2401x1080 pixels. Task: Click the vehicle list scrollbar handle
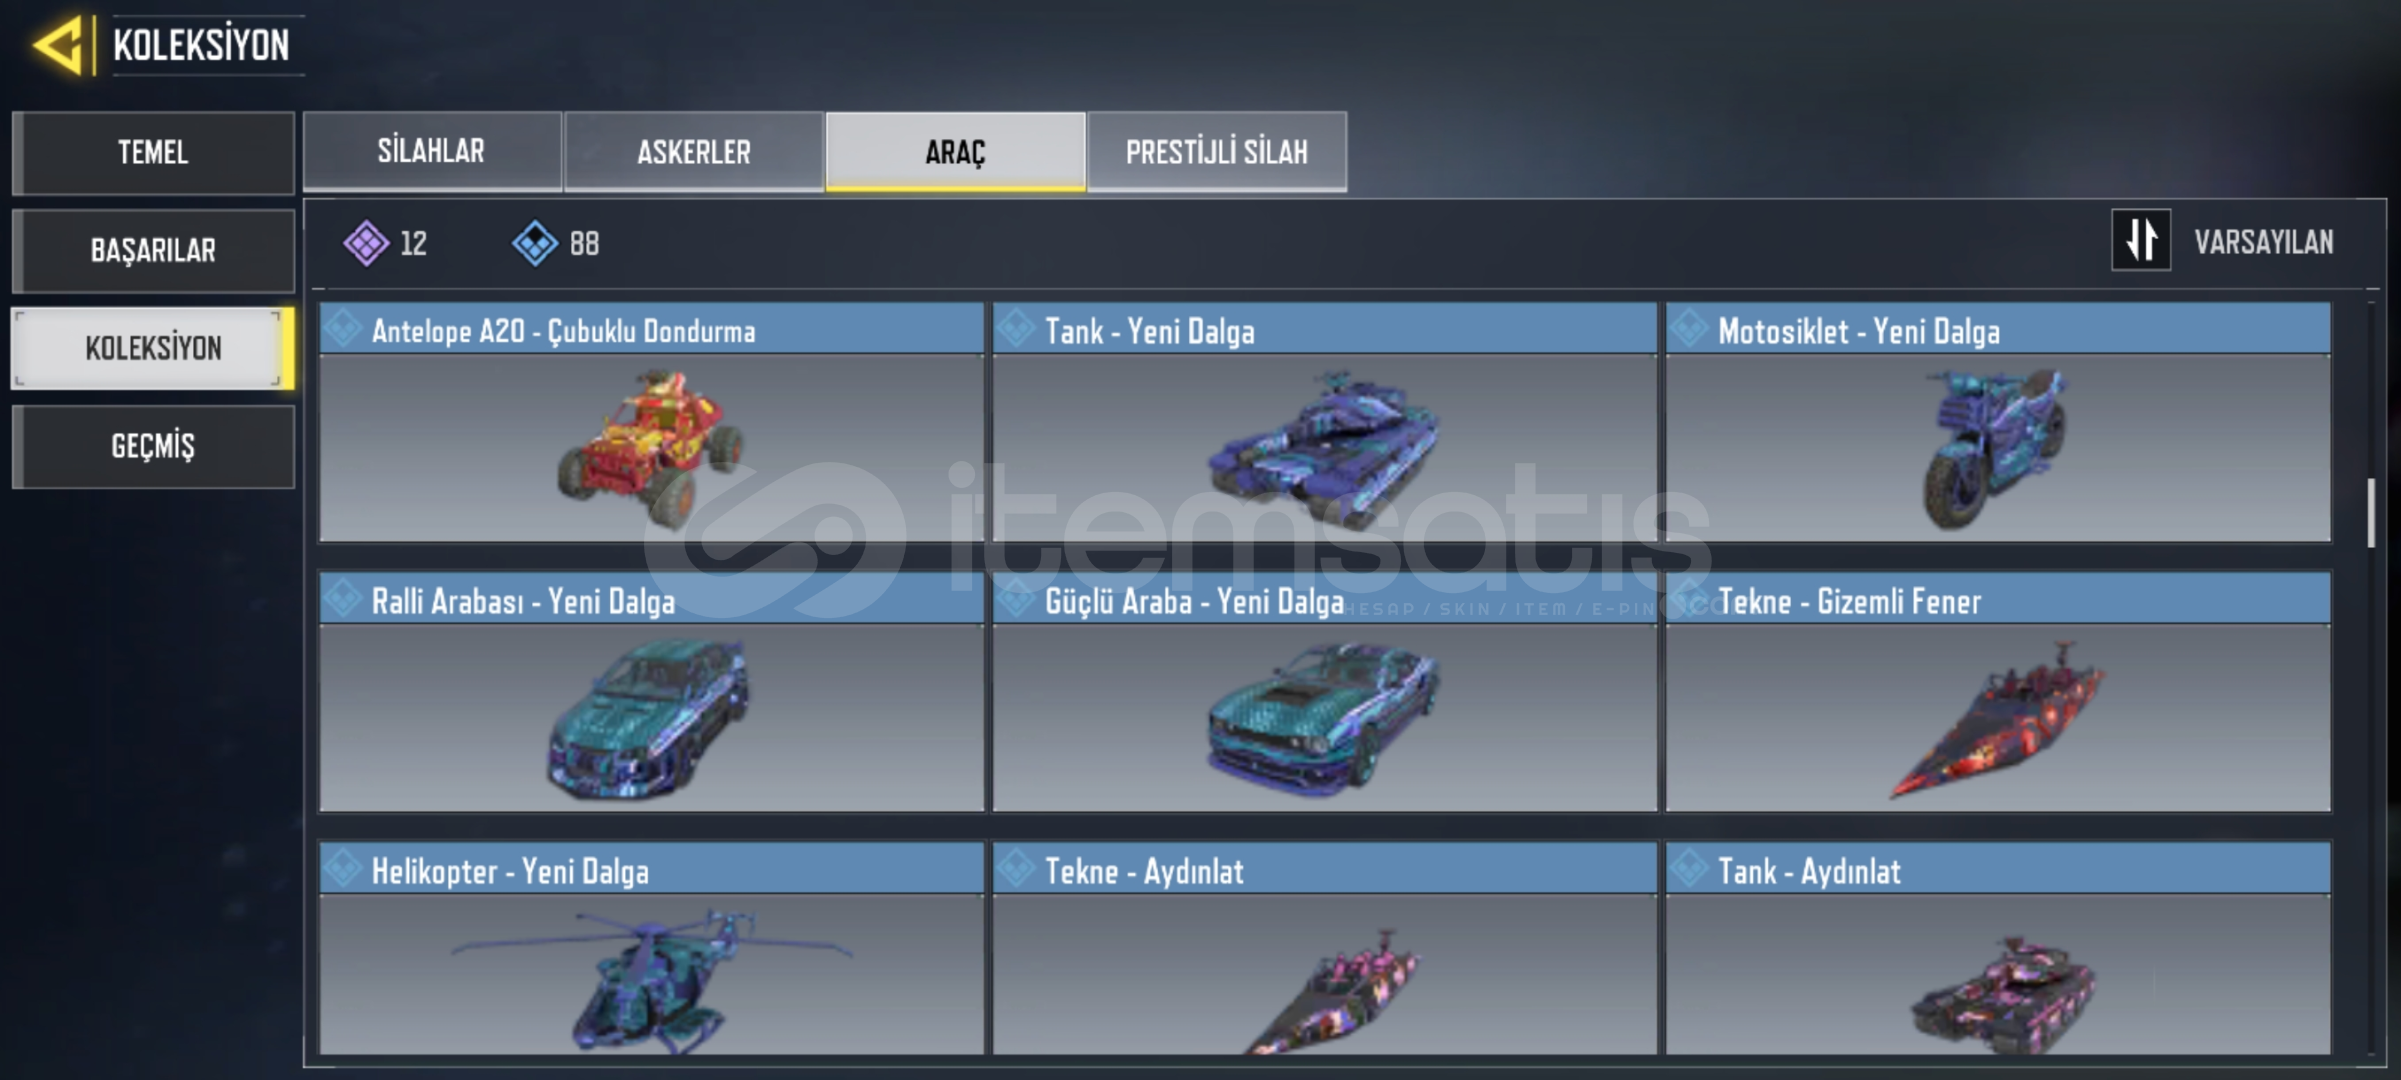[x=2371, y=513]
